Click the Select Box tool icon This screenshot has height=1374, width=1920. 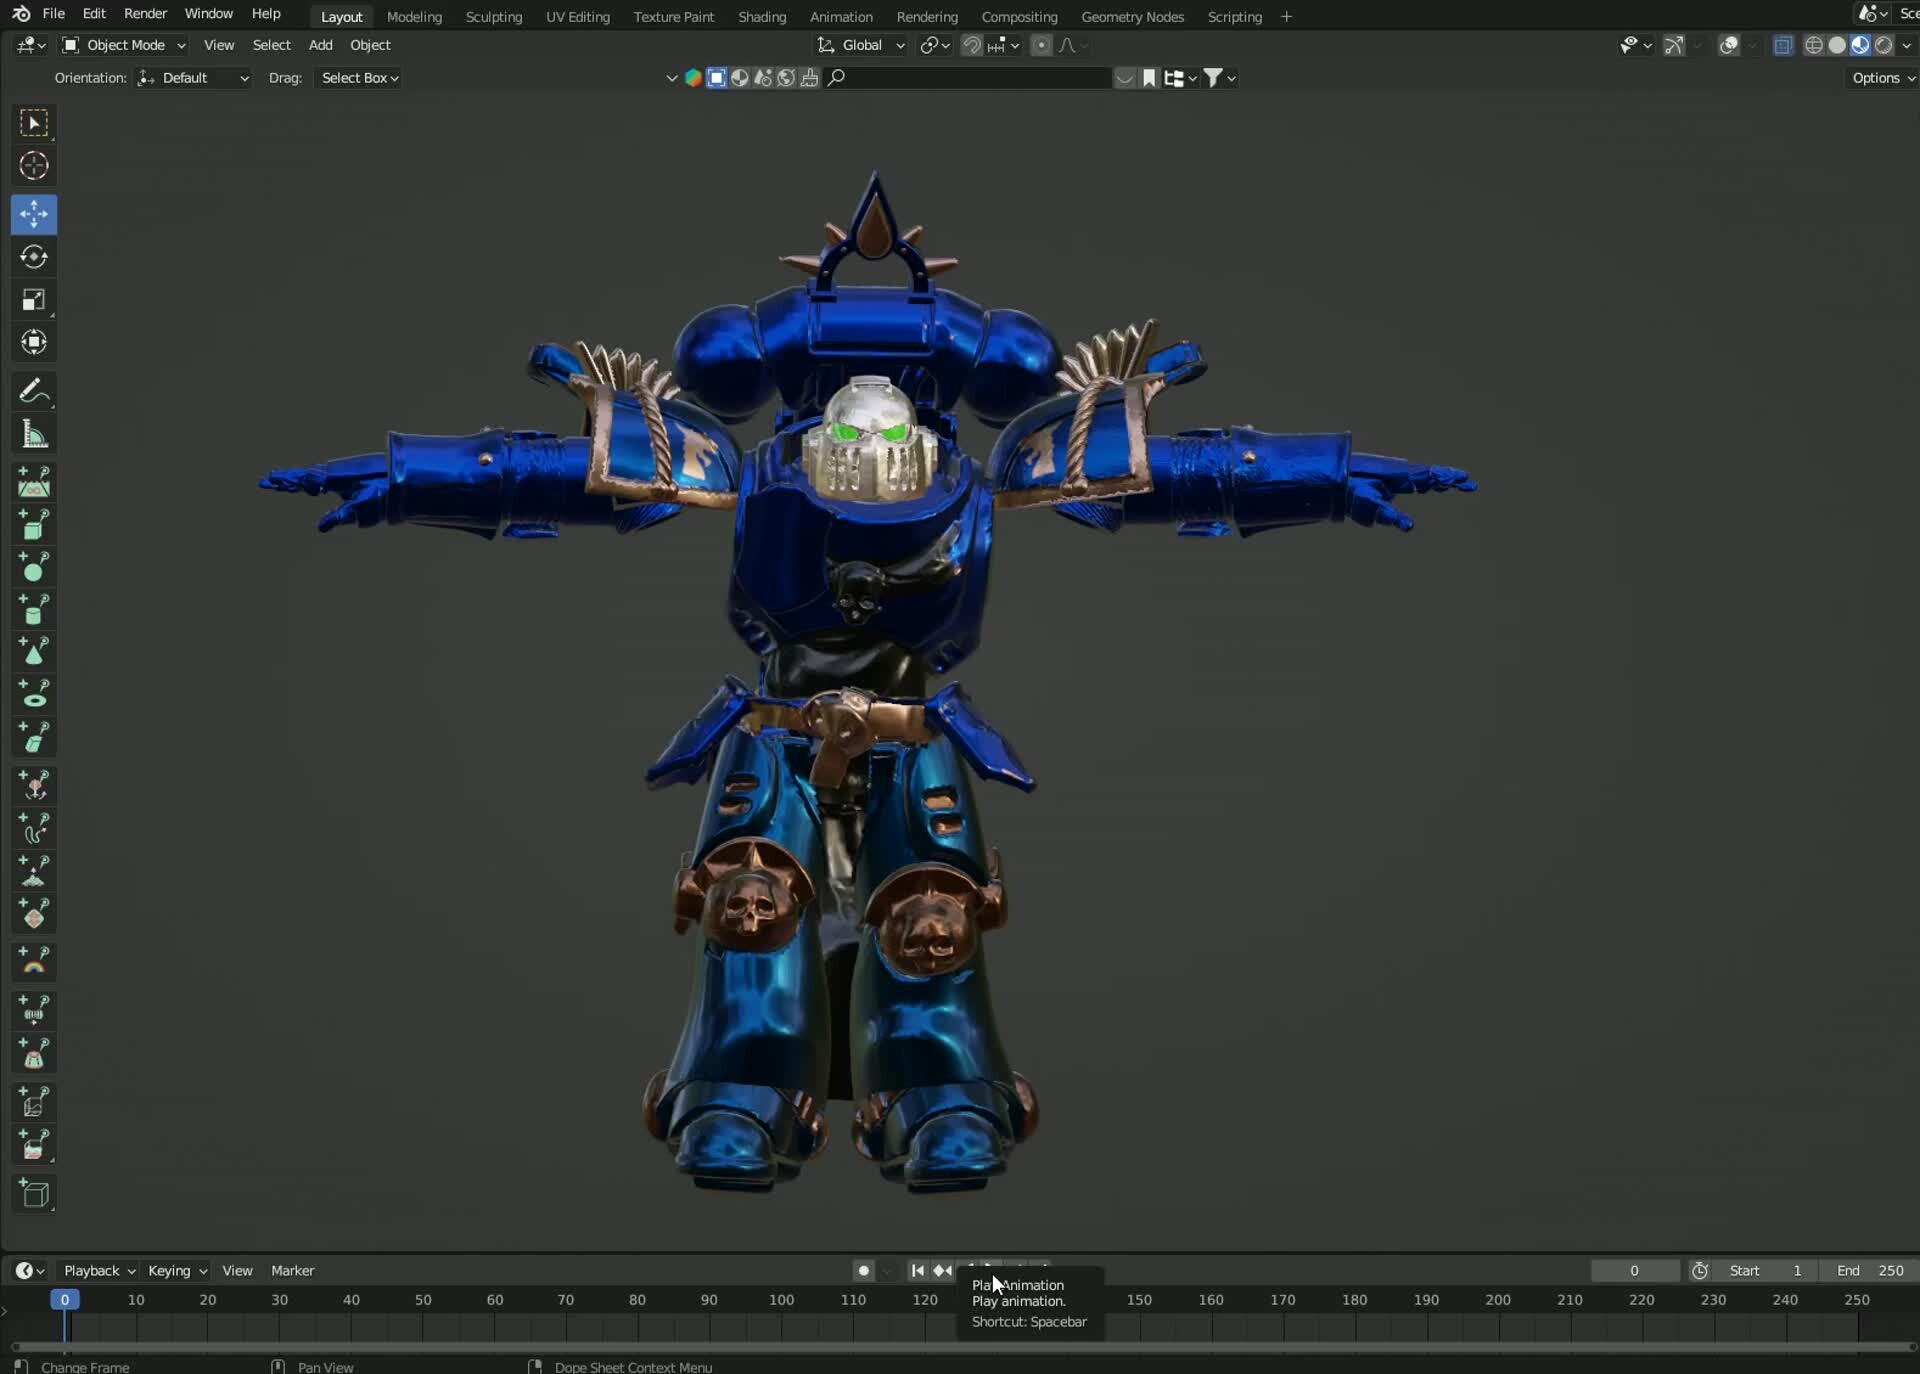tap(33, 123)
